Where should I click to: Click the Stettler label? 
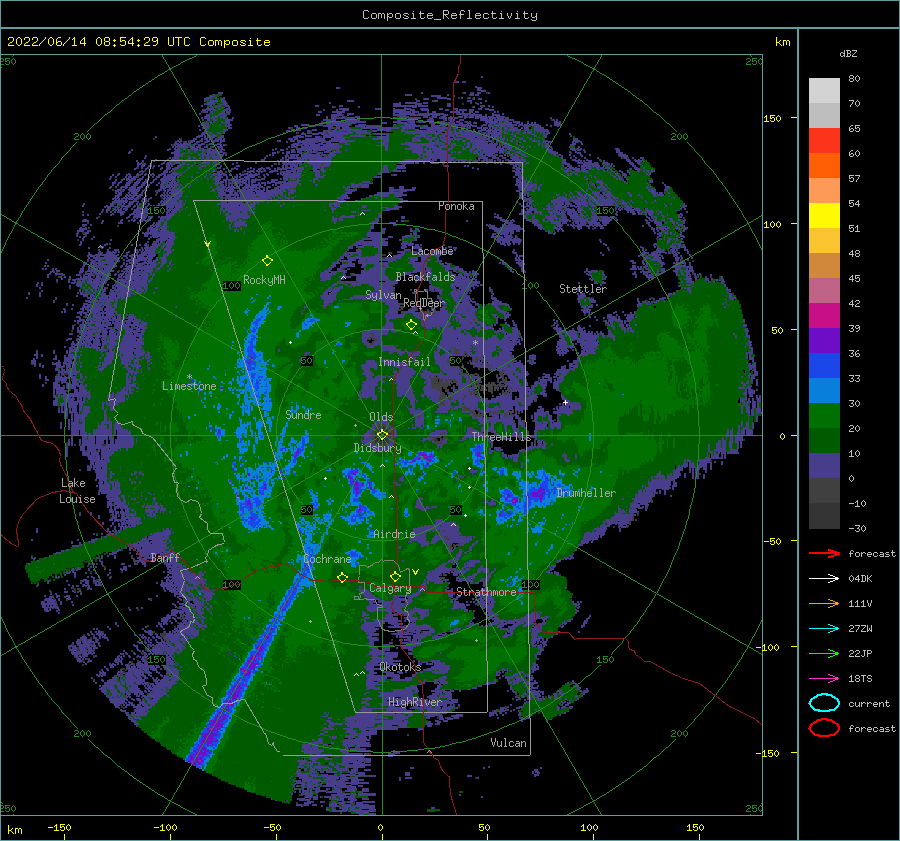pos(583,289)
